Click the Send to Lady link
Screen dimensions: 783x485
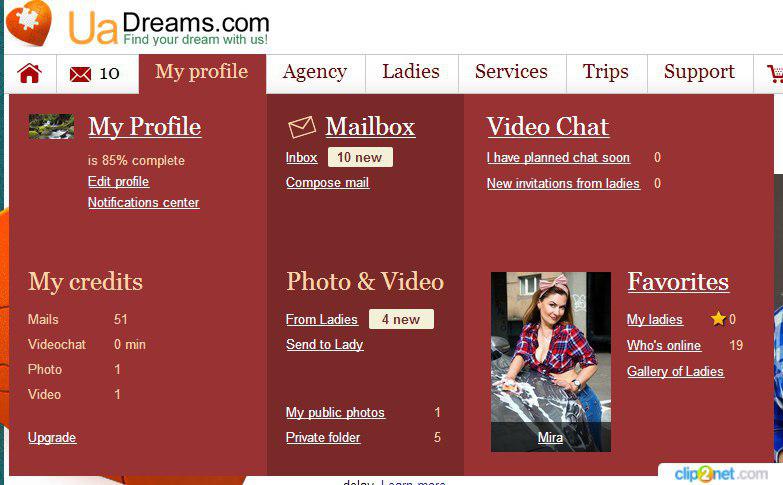325,345
